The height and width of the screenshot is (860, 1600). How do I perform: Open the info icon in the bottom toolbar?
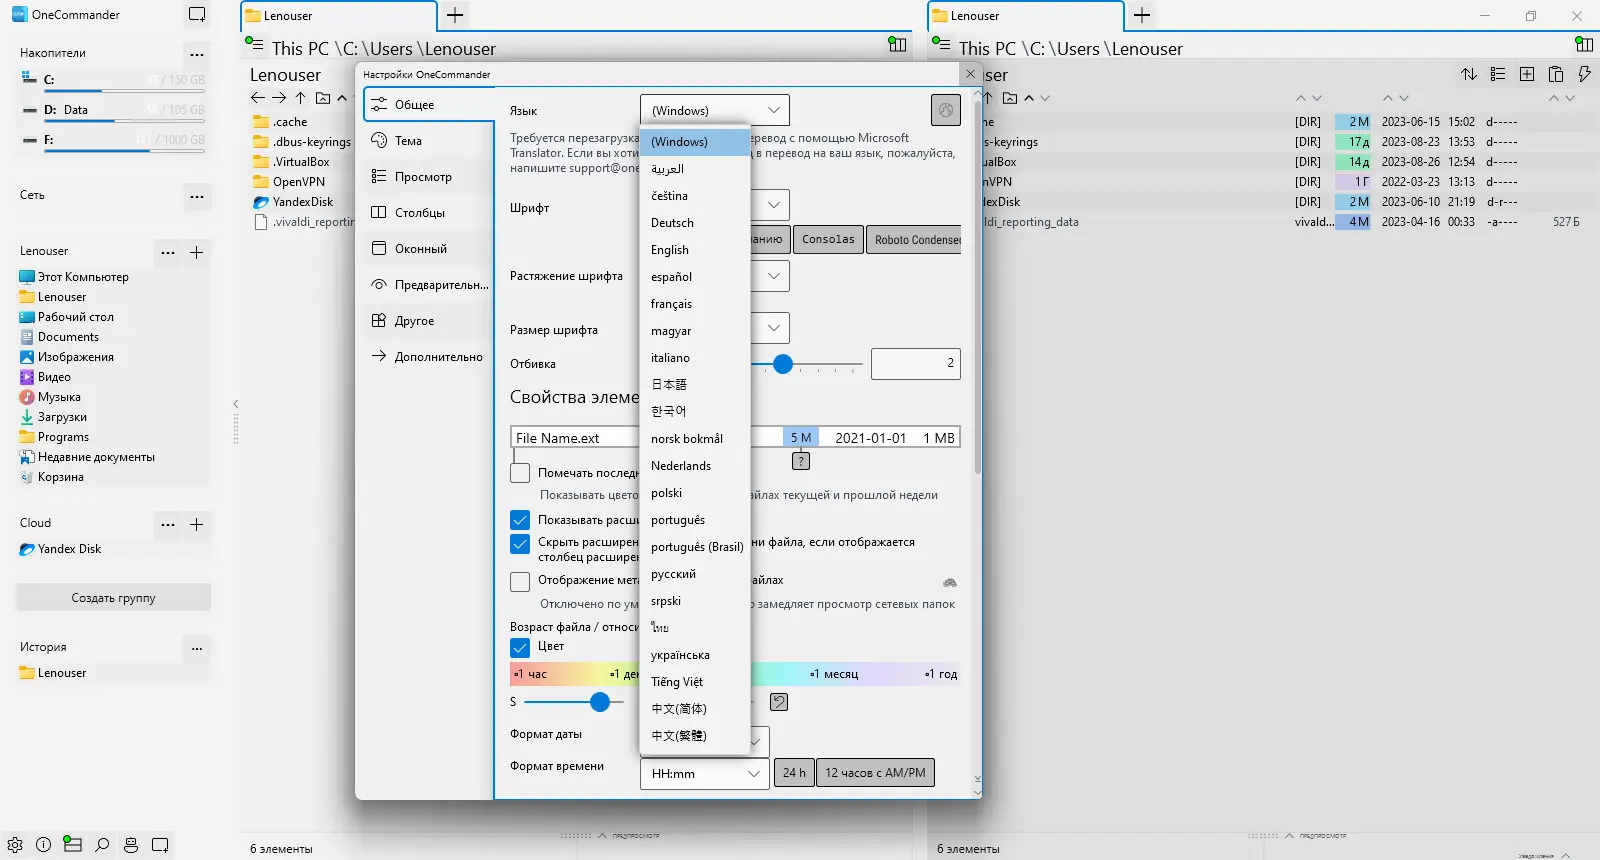[x=44, y=845]
